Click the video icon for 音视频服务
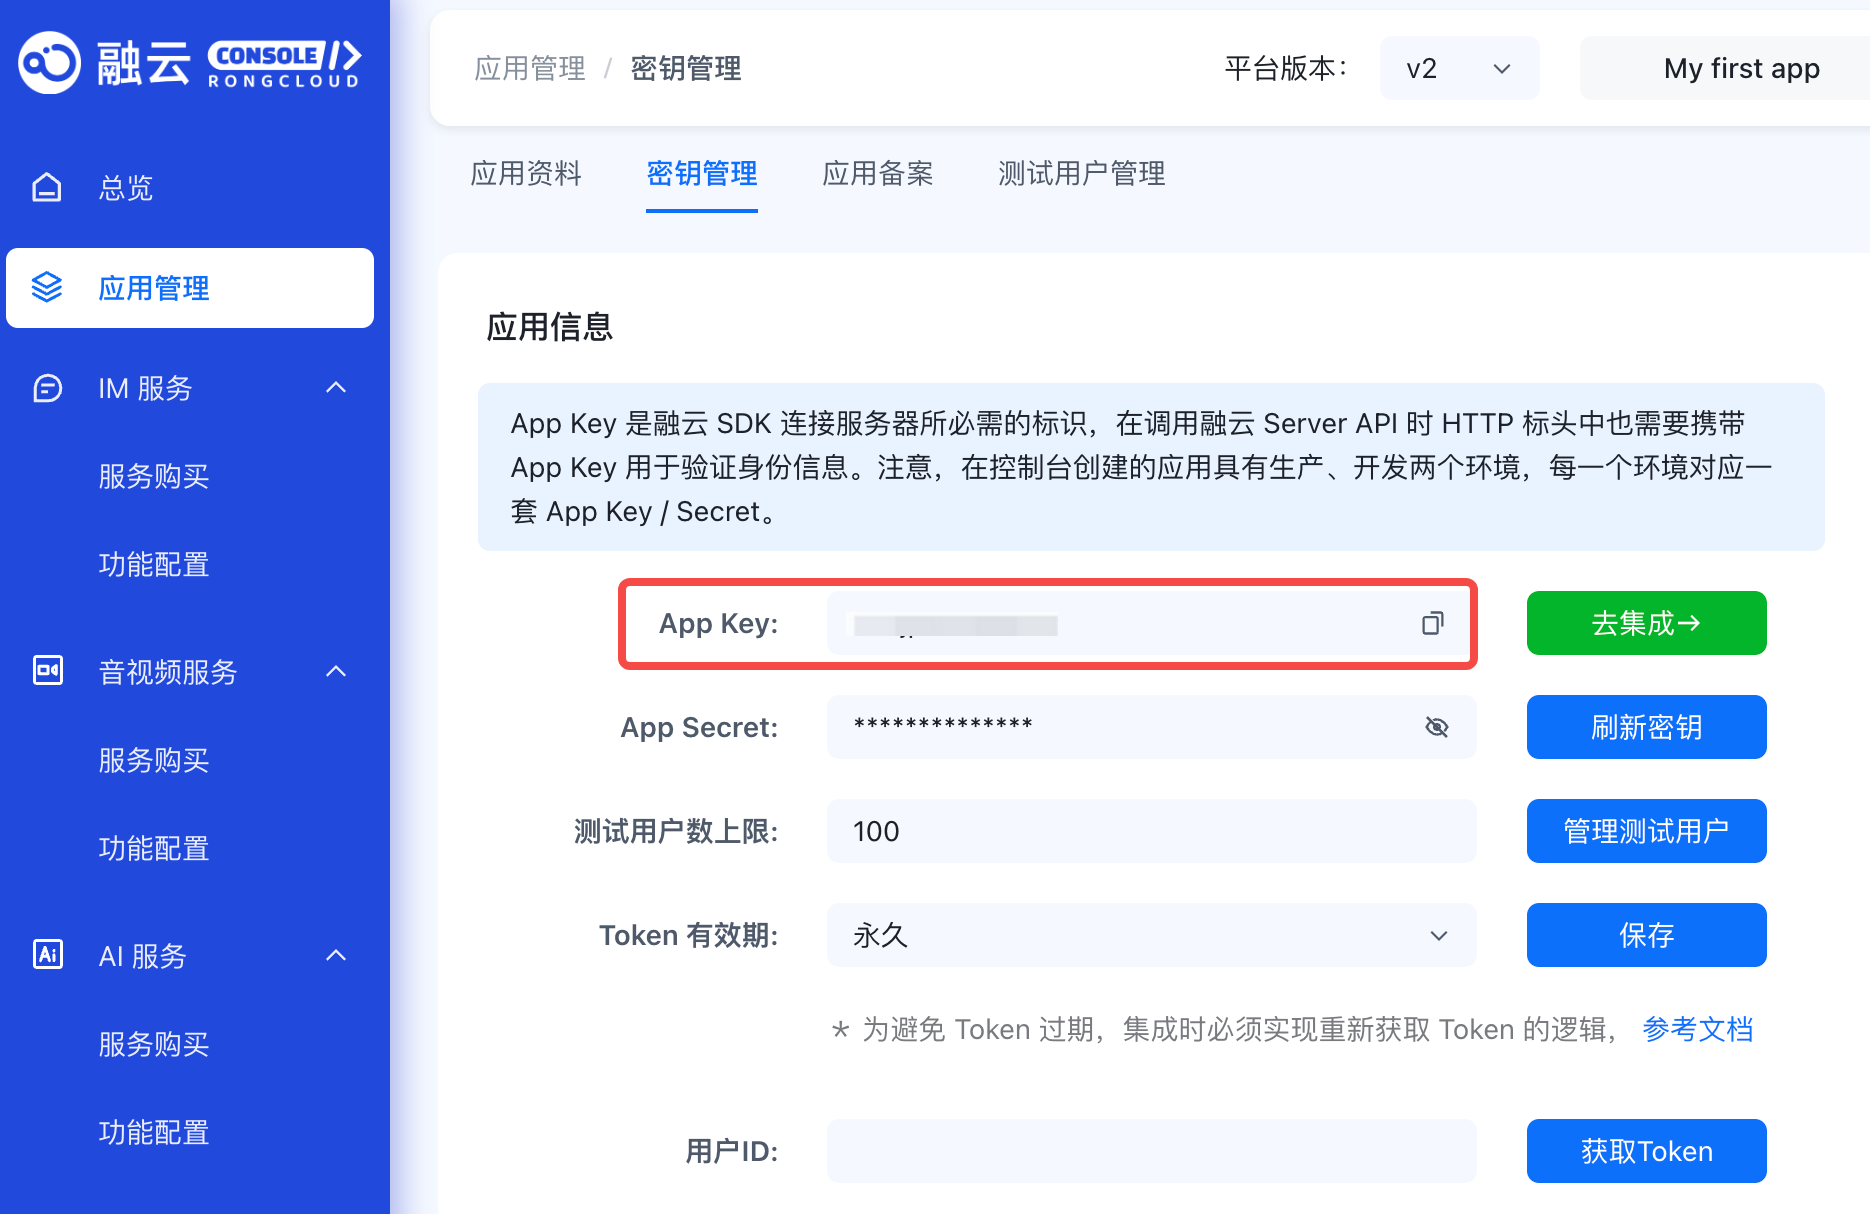The height and width of the screenshot is (1214, 1870). coord(47,671)
